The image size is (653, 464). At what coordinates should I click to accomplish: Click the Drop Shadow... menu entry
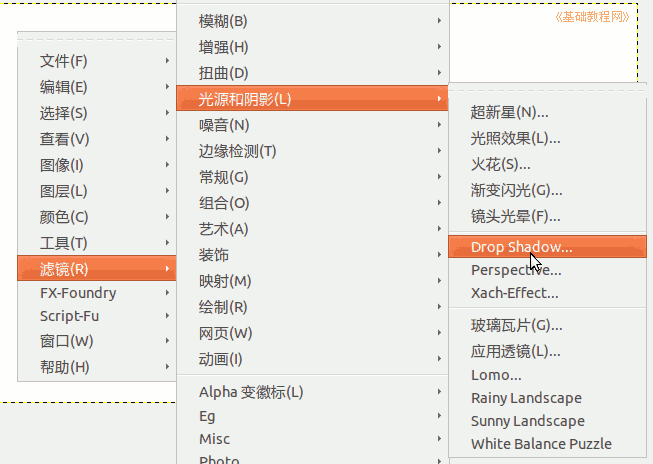click(547, 247)
